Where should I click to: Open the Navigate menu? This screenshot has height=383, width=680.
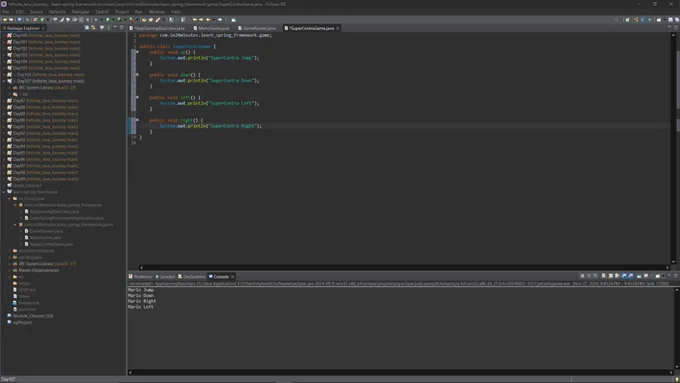pos(80,12)
